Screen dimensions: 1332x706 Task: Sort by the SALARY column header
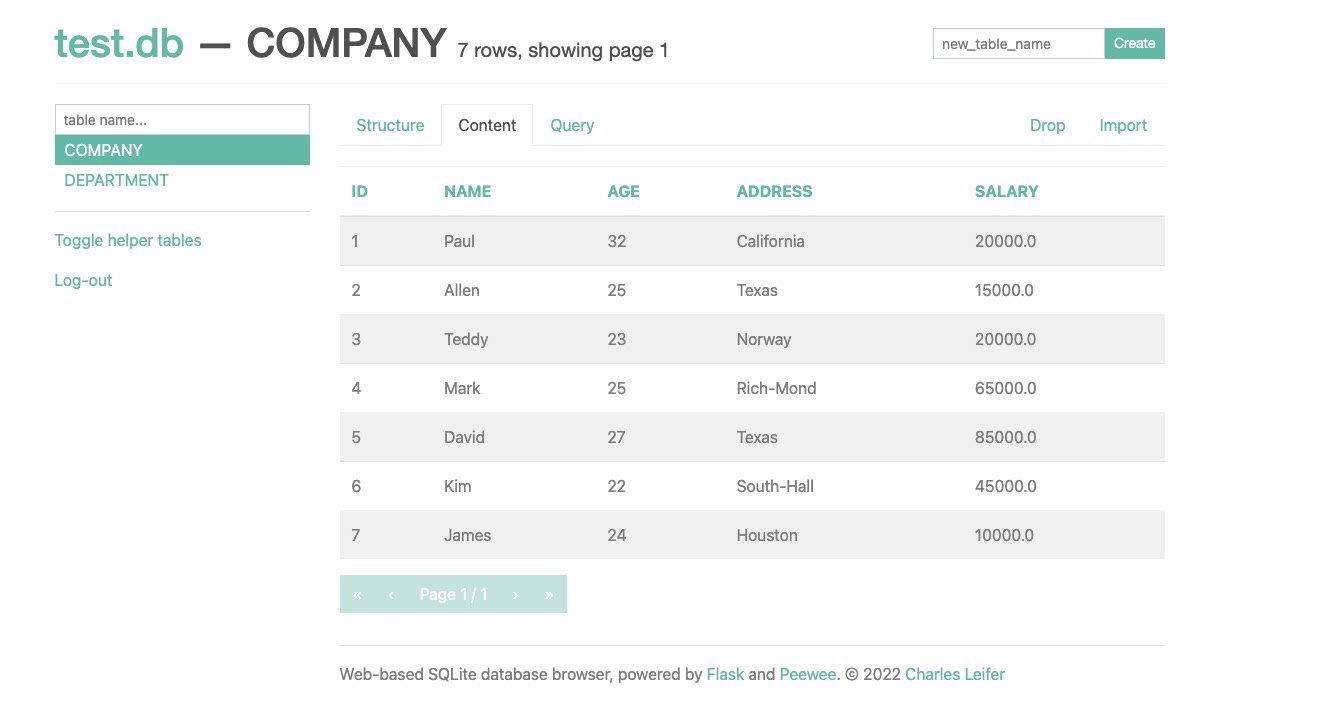pos(1006,191)
